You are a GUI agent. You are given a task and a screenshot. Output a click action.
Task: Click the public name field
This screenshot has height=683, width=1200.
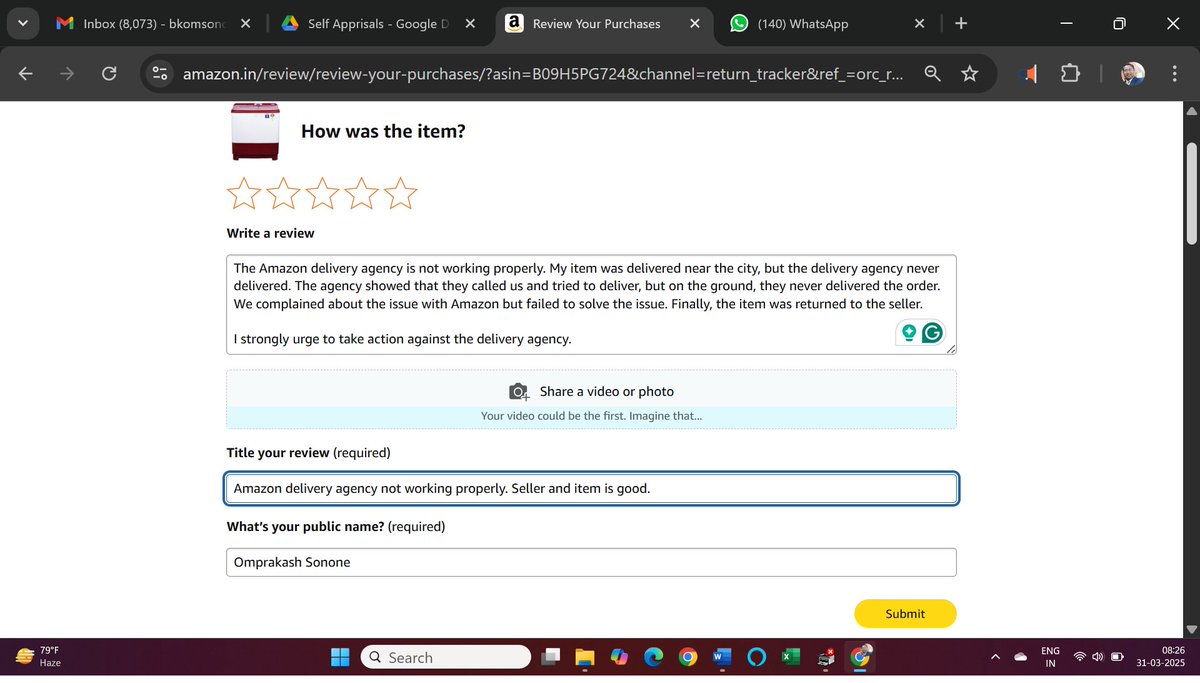pyautogui.click(x=591, y=562)
